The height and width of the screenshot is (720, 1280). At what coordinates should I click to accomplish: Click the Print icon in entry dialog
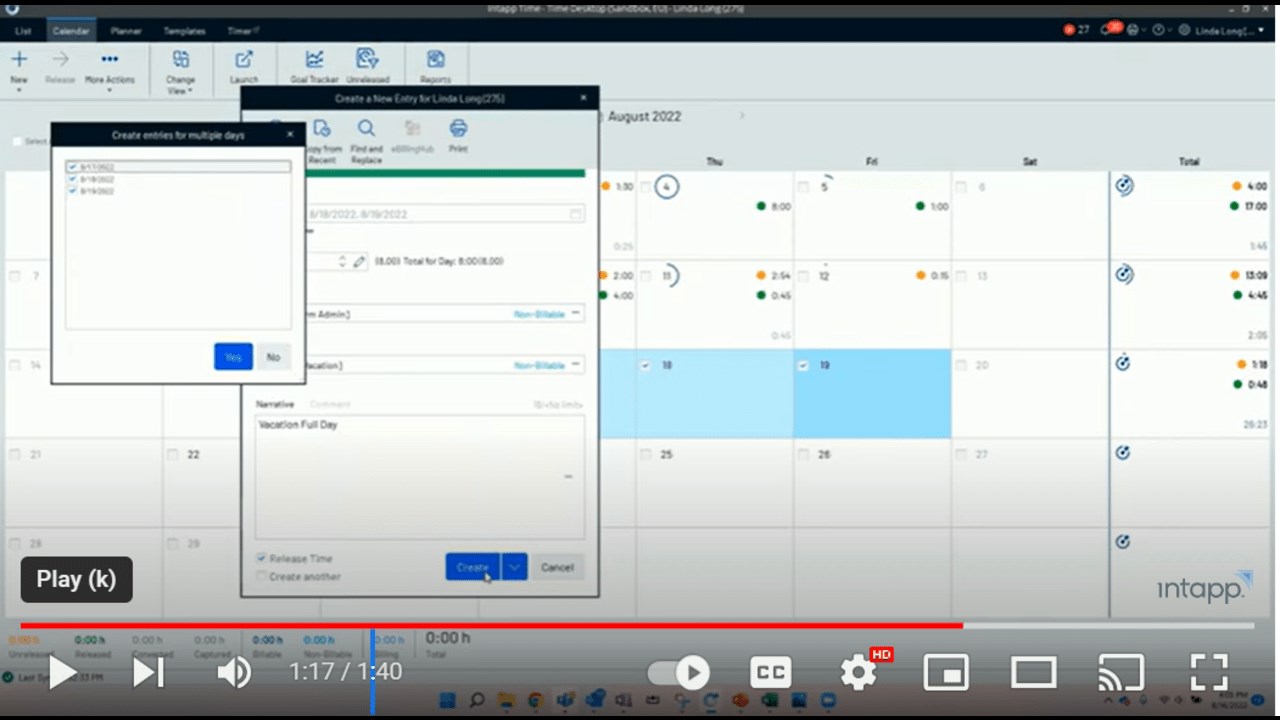pyautogui.click(x=458, y=128)
